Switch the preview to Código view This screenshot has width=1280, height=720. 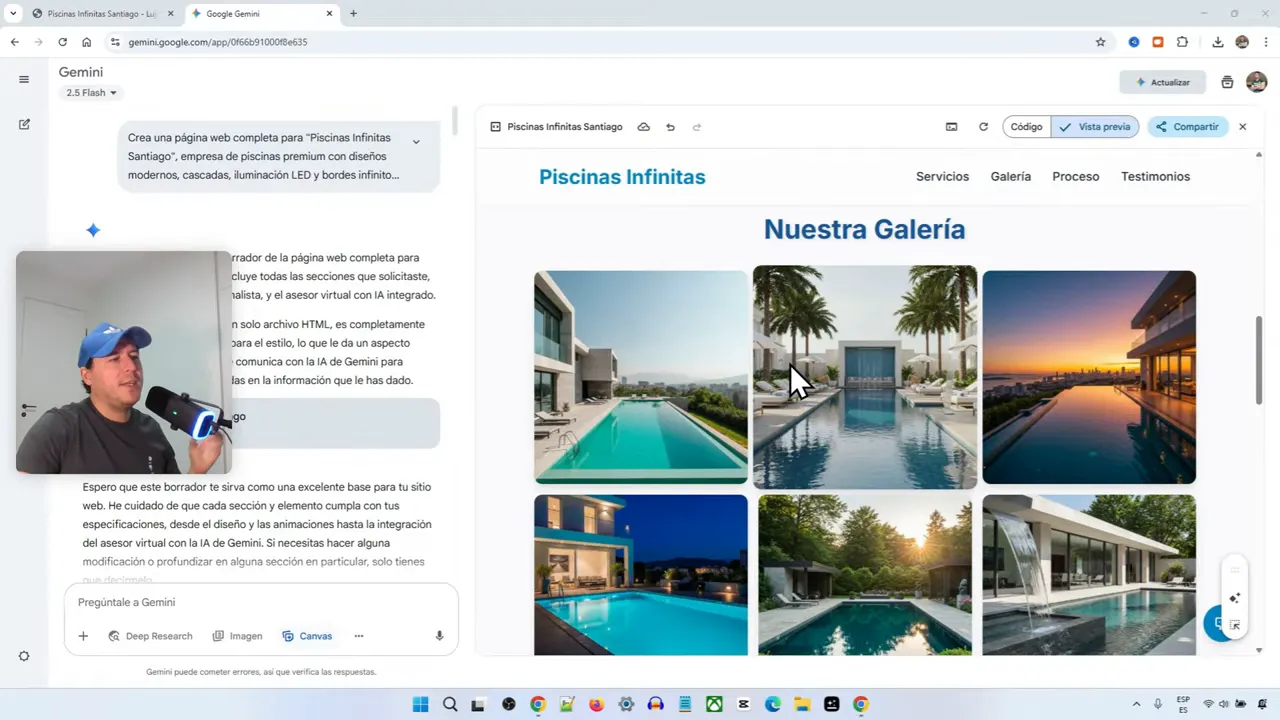point(1026,127)
